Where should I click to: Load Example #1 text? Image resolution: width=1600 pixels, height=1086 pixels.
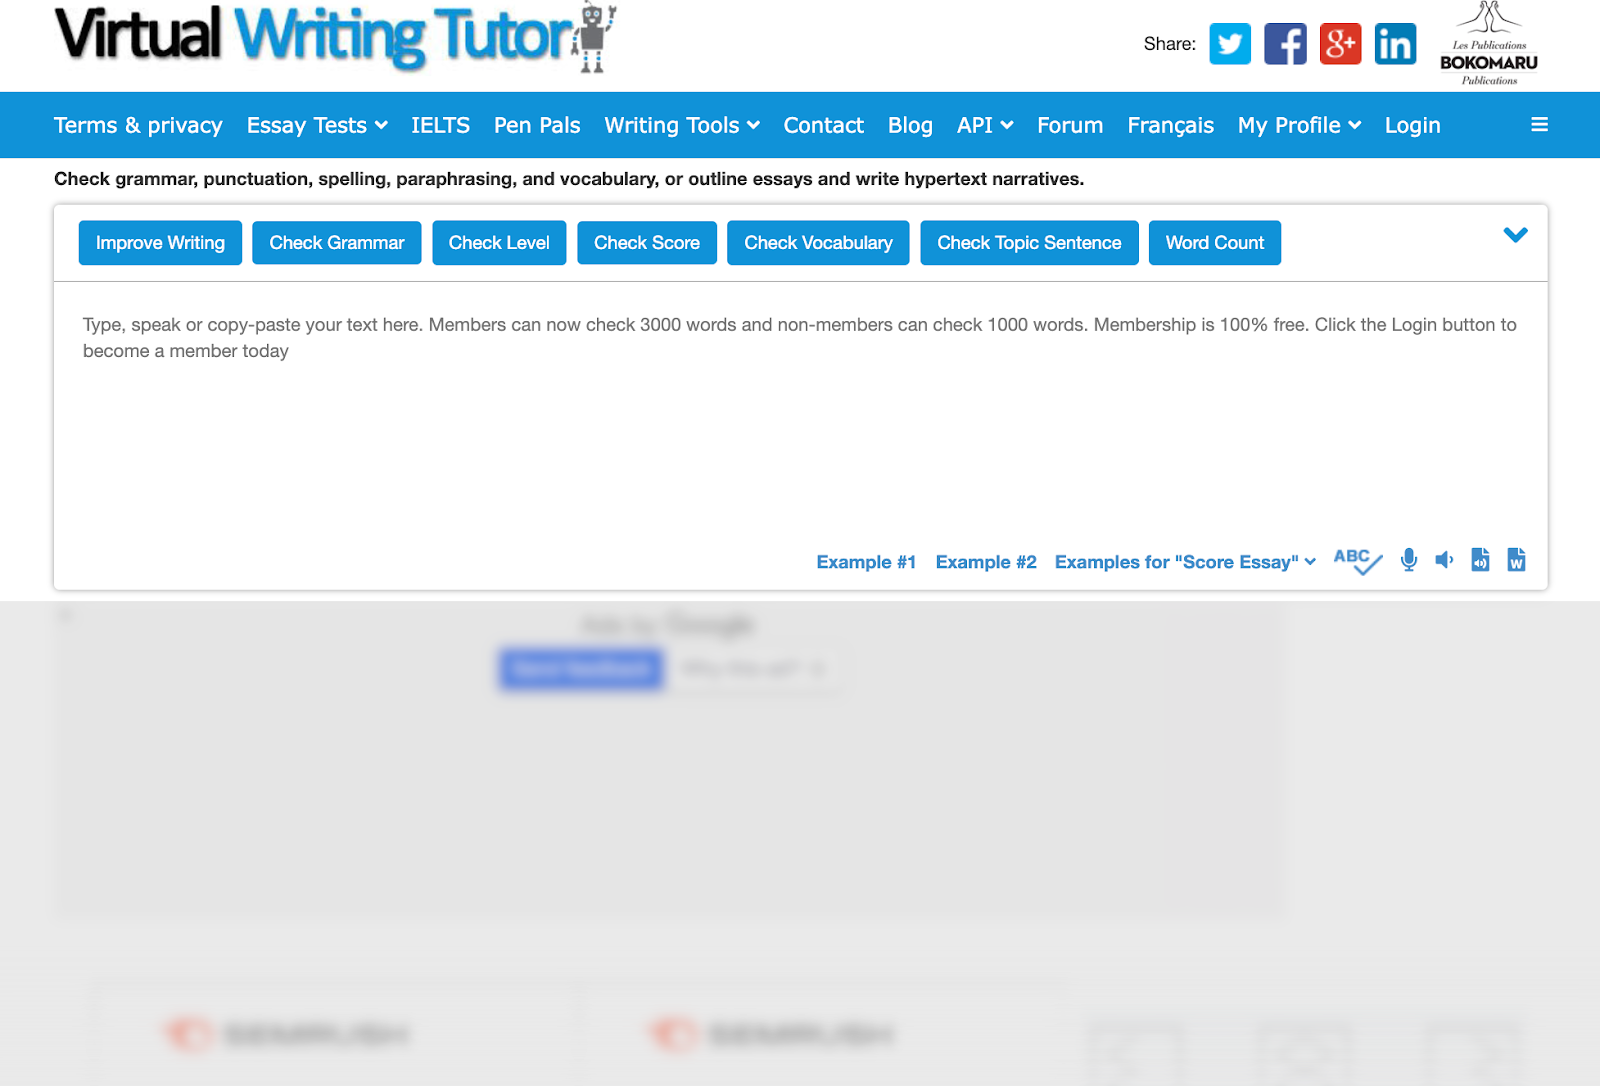point(866,562)
